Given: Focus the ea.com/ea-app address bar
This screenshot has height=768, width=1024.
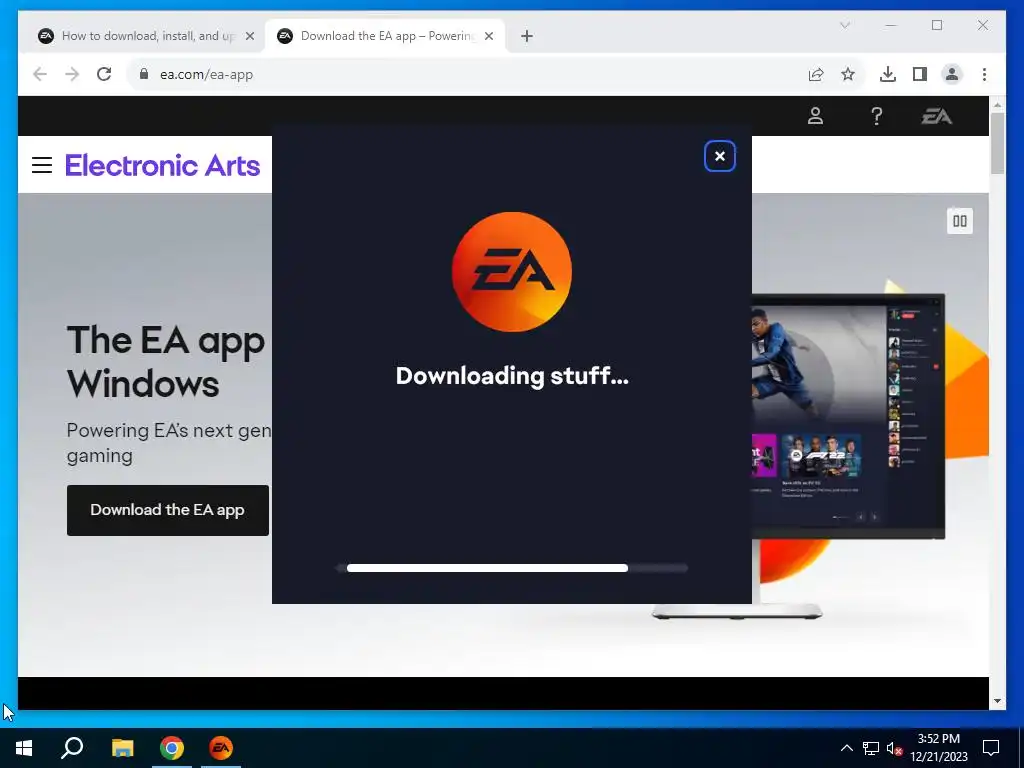Looking at the screenshot, I should pyautogui.click(x=470, y=74).
